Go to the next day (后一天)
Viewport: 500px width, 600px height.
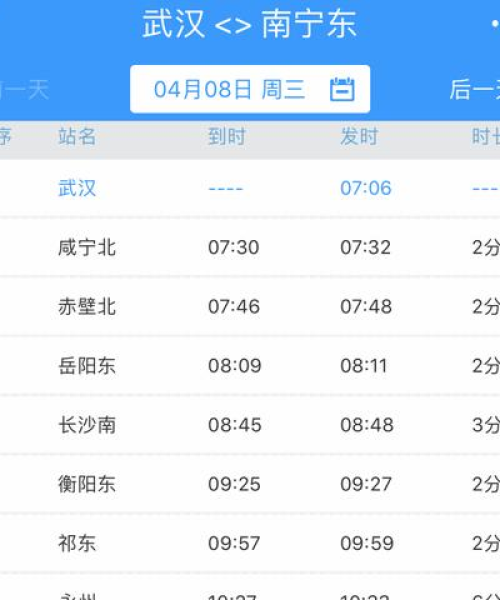pyautogui.click(x=475, y=90)
